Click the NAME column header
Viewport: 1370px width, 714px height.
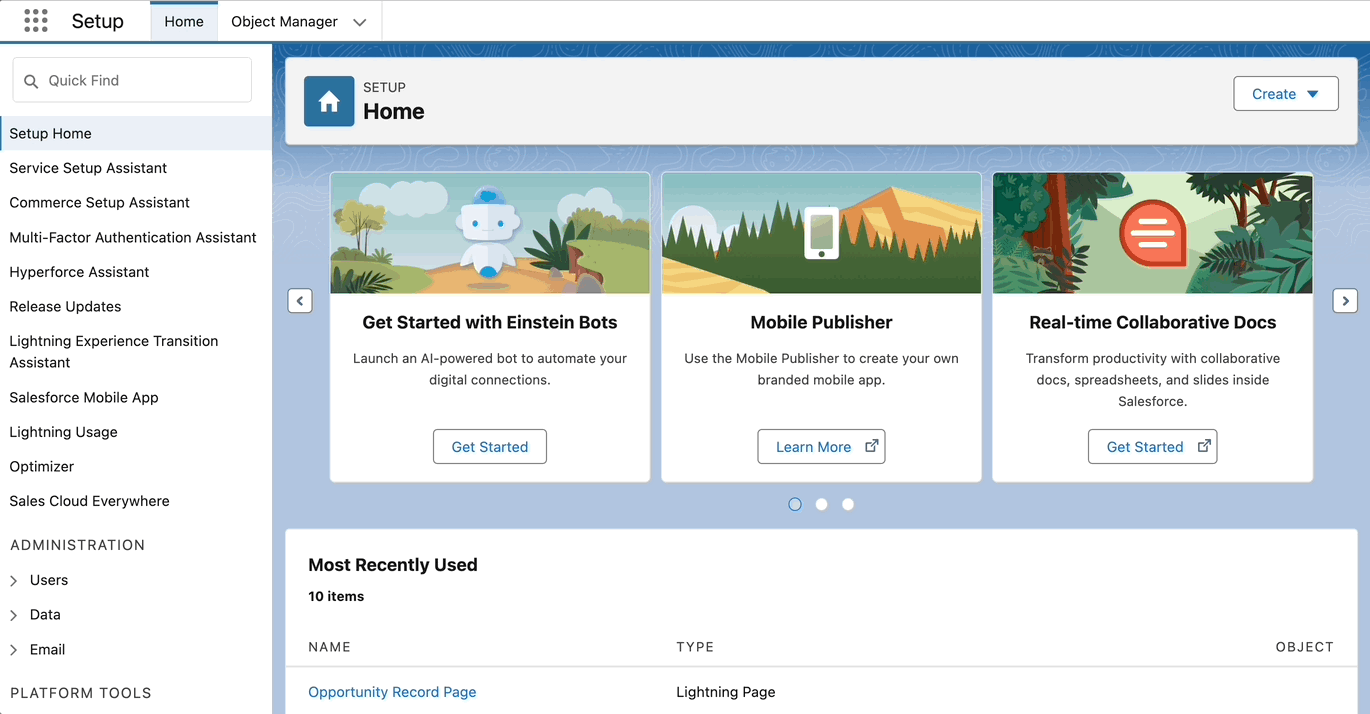329,647
